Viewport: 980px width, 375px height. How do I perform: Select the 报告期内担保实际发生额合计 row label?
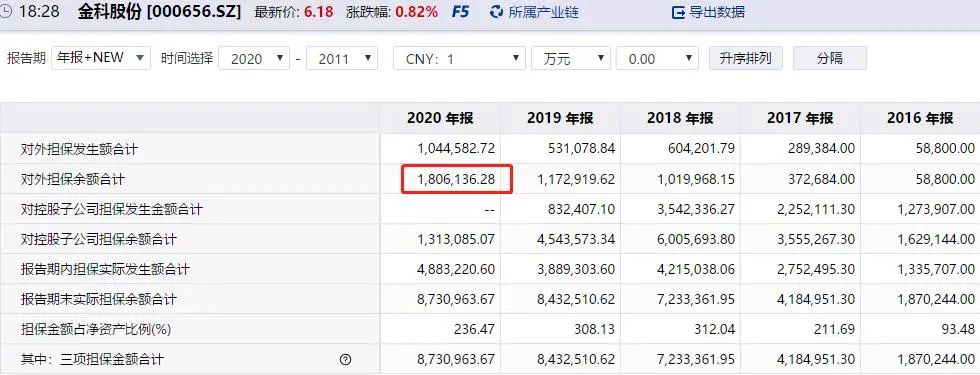105,269
